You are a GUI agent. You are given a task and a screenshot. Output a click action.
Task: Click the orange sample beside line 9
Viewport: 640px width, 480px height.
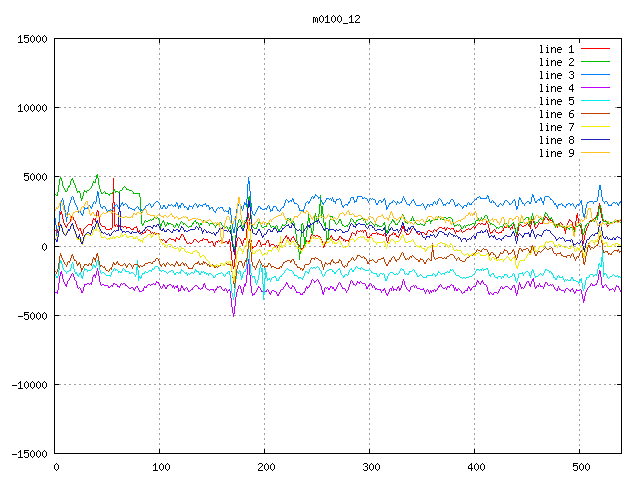pos(596,153)
